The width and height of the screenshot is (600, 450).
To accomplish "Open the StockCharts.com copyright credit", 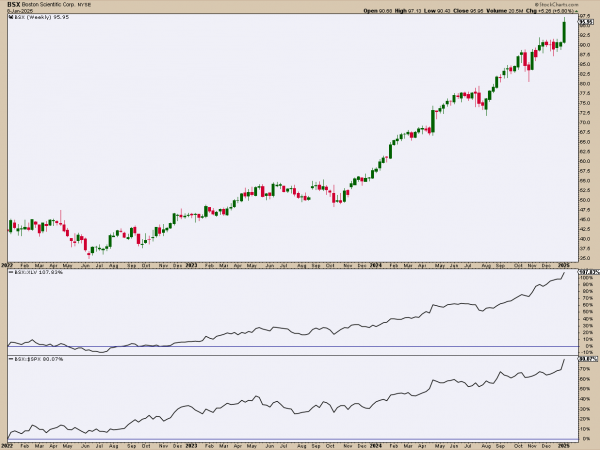I will click(x=556, y=4).
